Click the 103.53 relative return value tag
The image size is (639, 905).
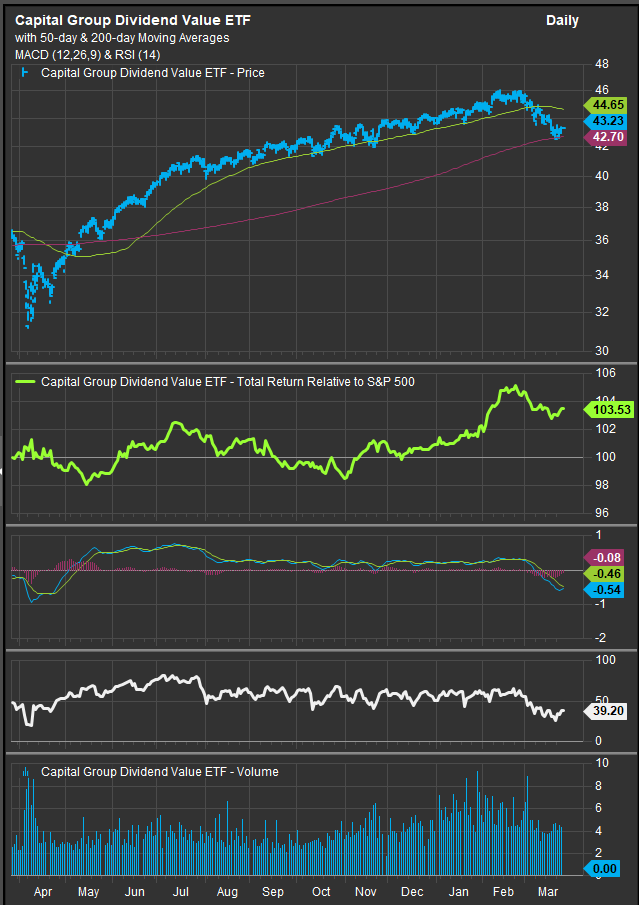[610, 410]
